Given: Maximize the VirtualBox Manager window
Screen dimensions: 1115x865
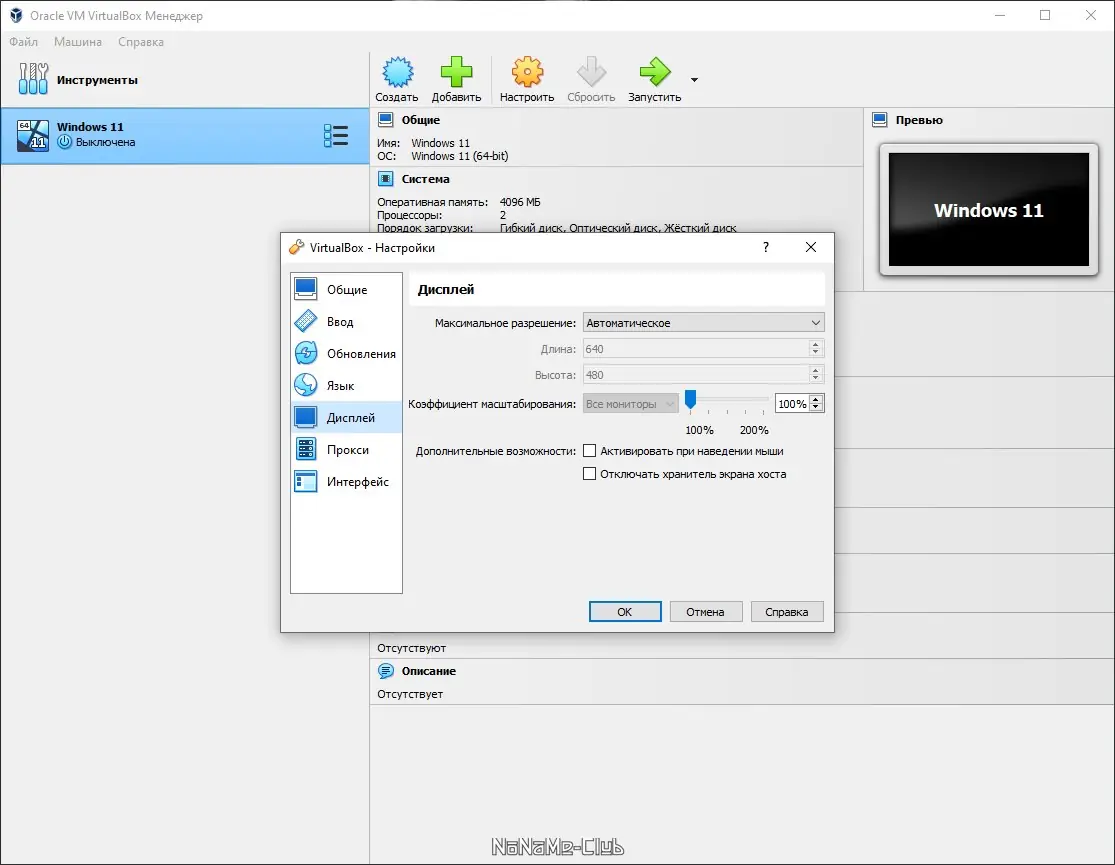Looking at the screenshot, I should [x=1045, y=15].
